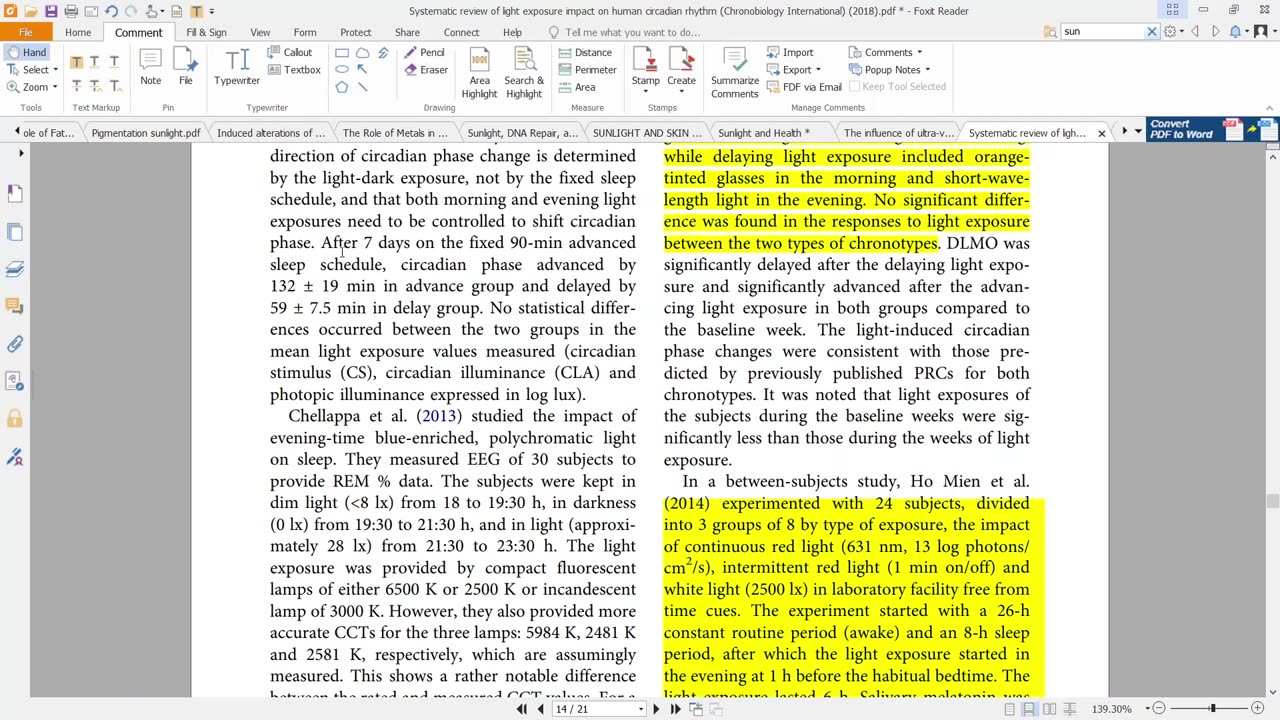The image size is (1280, 720).
Task: Click the Note comment tool
Action: pos(150,68)
